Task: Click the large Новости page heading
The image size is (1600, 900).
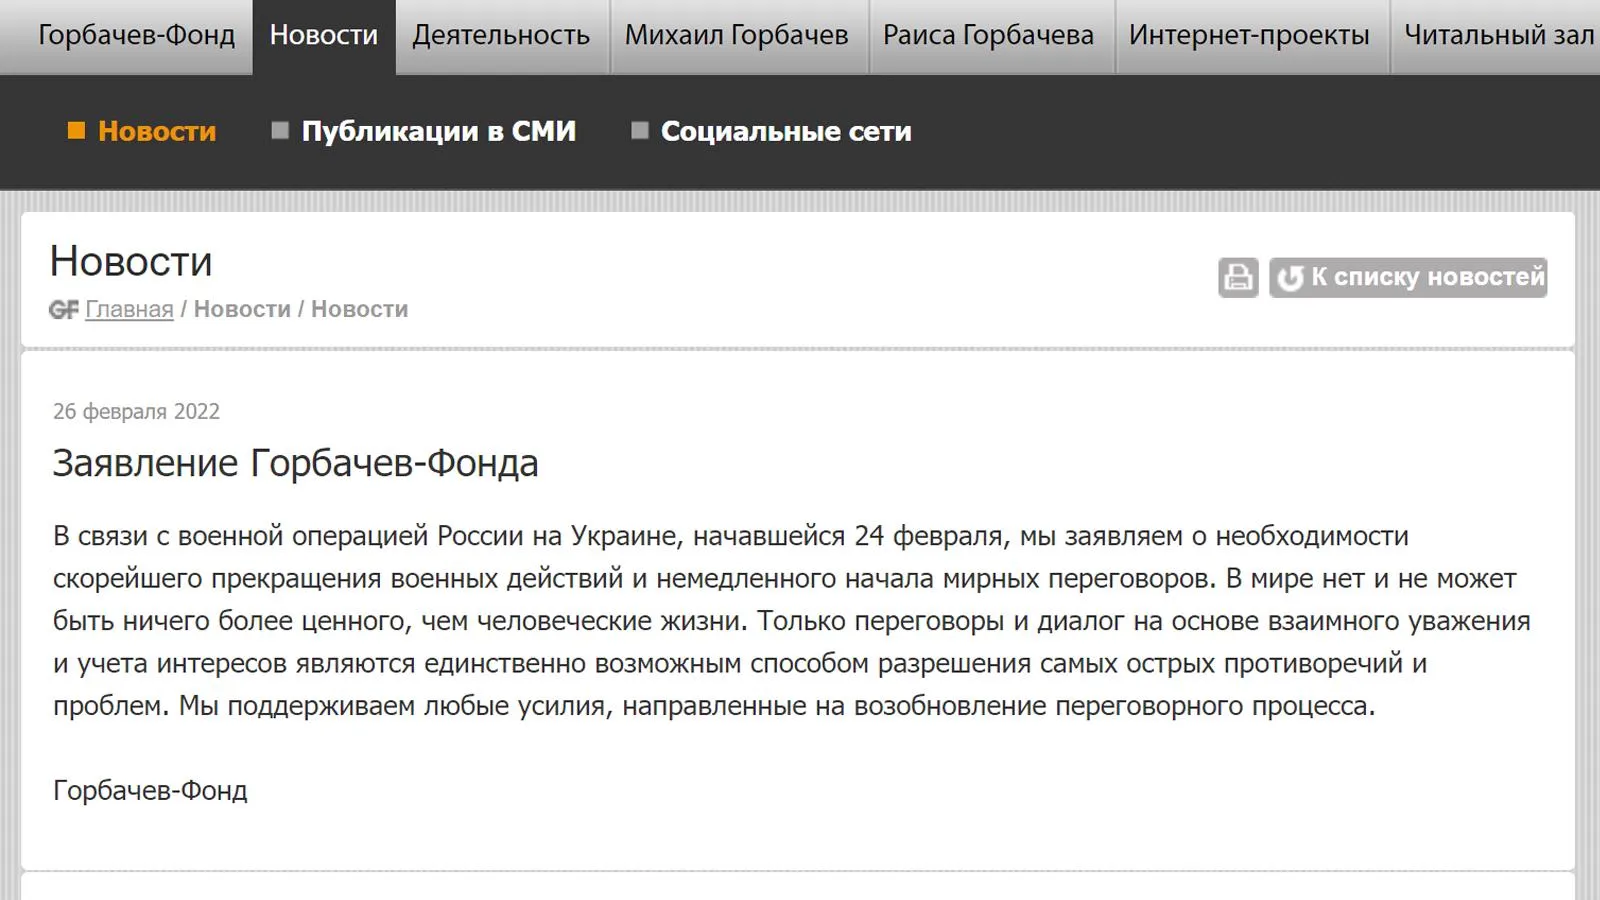Action: 131,262
